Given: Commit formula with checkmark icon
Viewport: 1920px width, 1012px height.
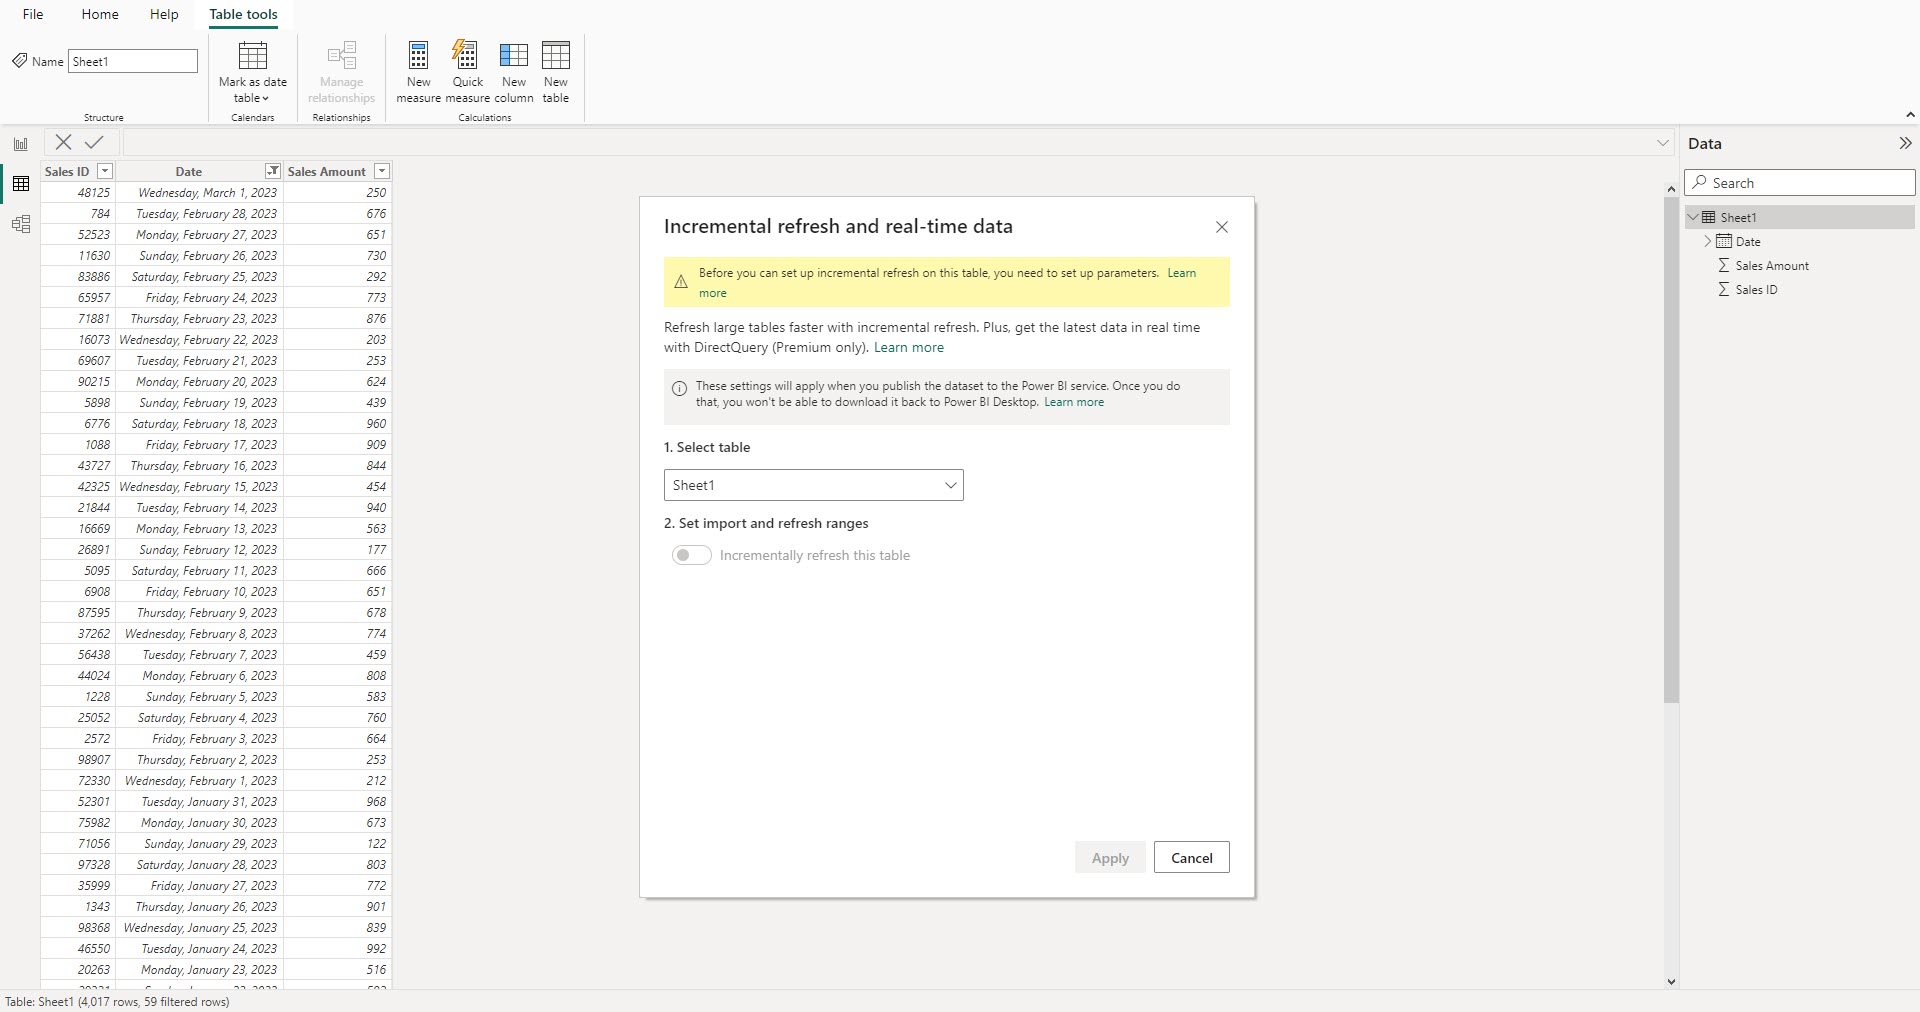Looking at the screenshot, I should pyautogui.click(x=95, y=143).
